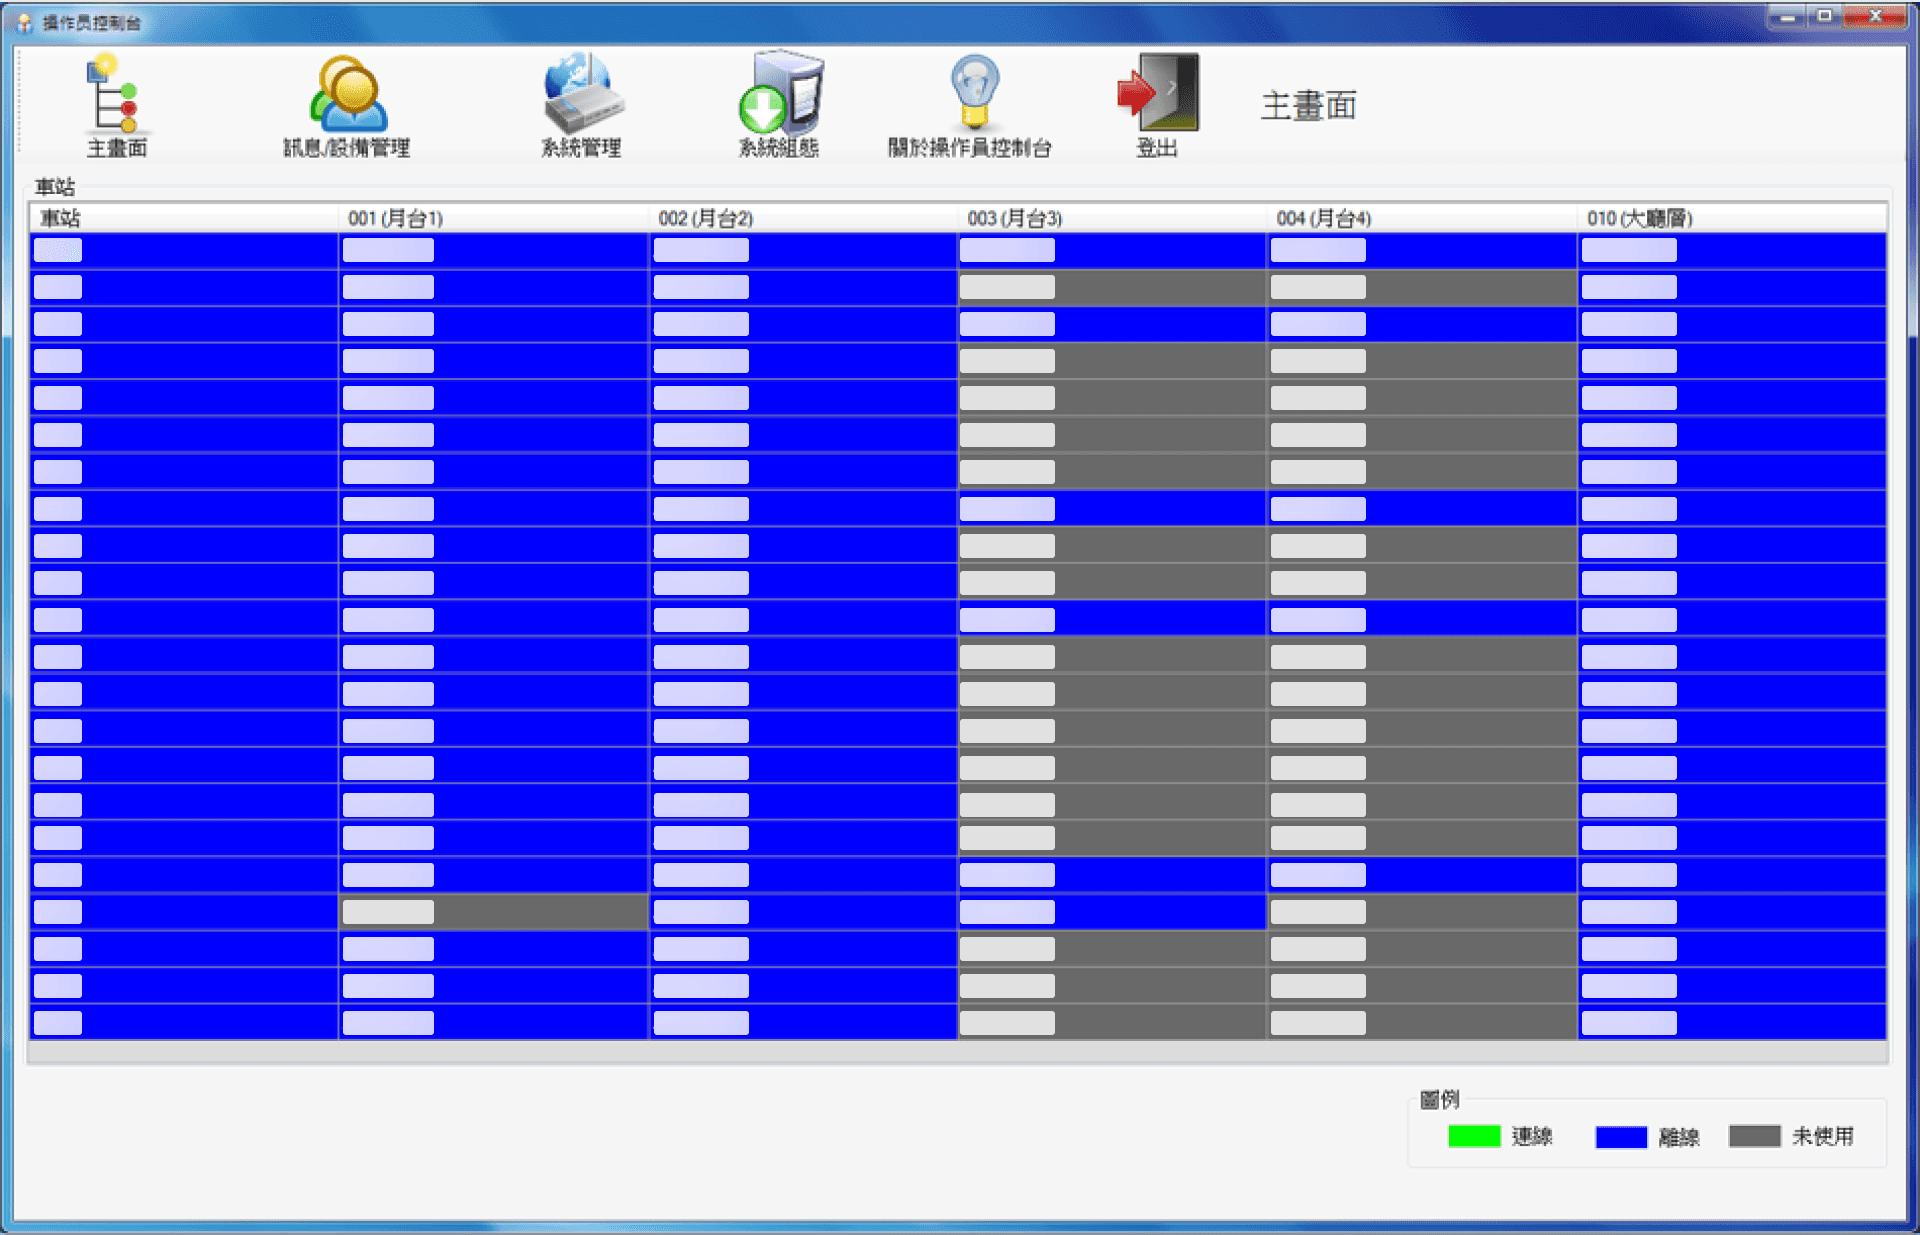The width and height of the screenshot is (1920, 1235).
Task: Click the horizontal scrollbar below the table
Action: click(957, 1052)
